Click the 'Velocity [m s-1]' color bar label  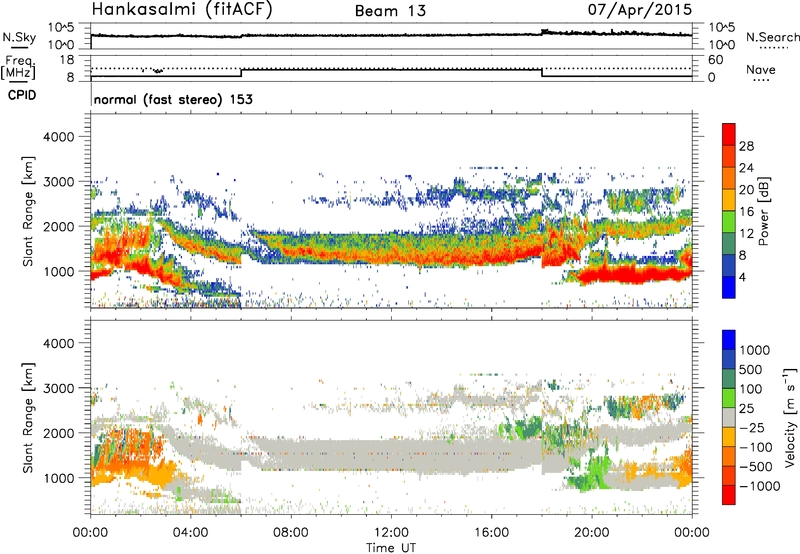coord(790,417)
